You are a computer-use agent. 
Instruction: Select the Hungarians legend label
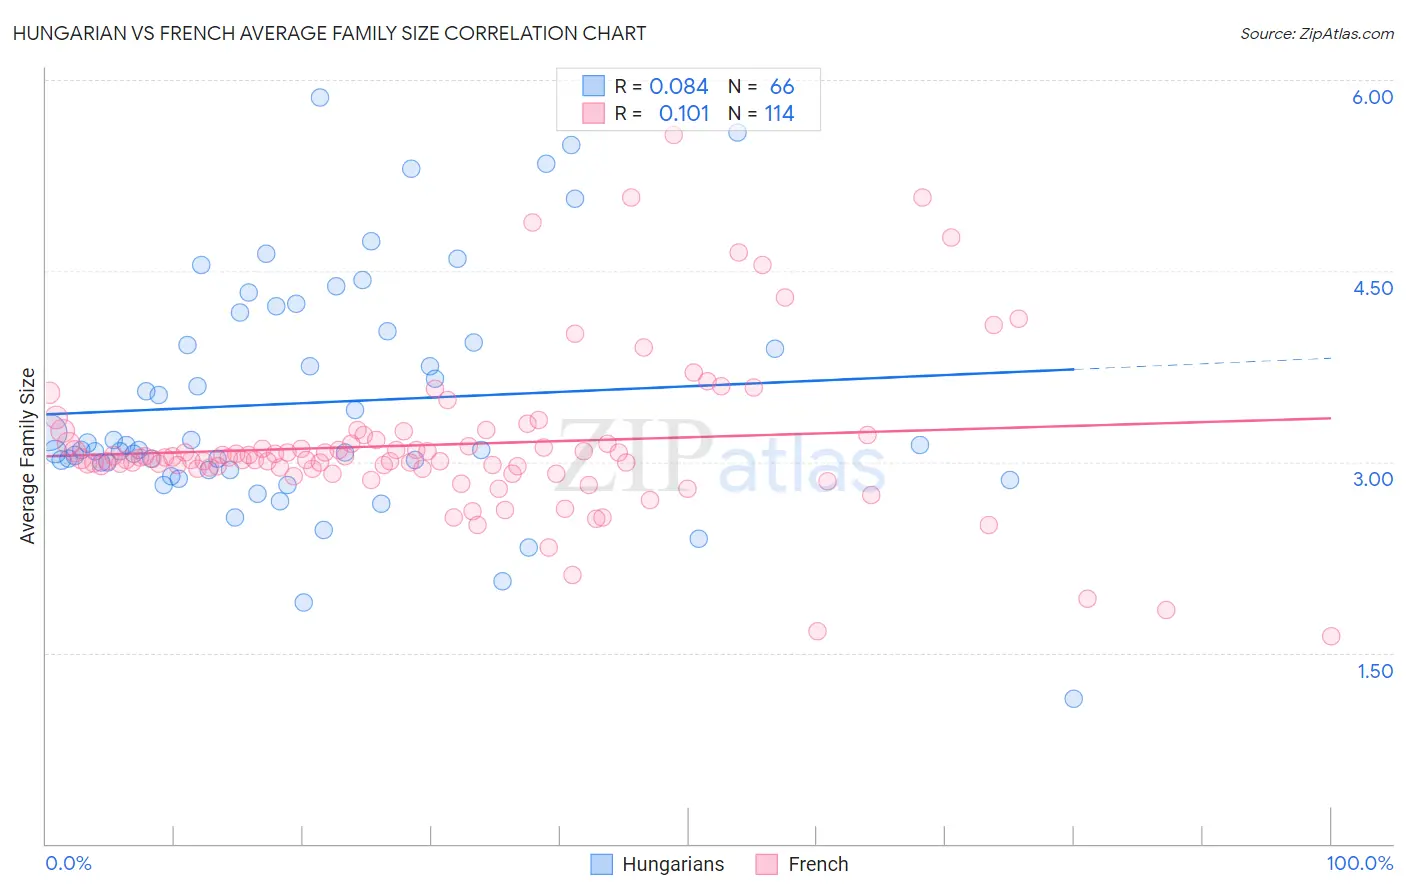[673, 864]
